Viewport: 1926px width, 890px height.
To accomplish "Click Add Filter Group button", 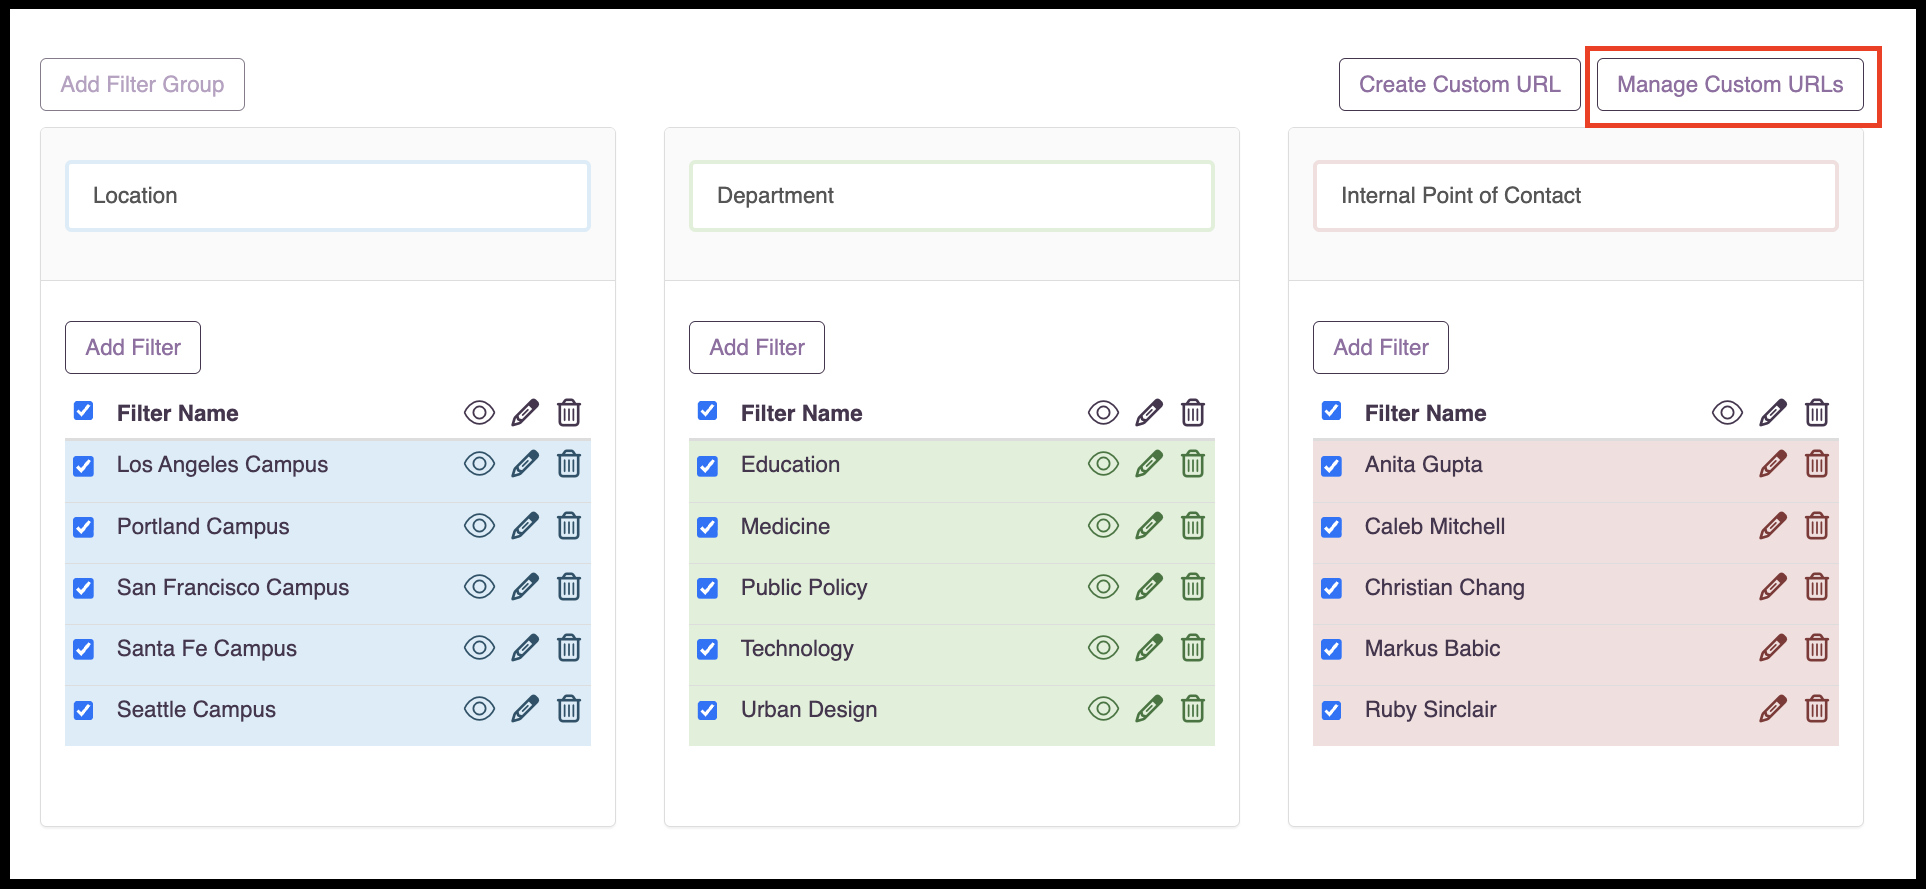I will [142, 85].
